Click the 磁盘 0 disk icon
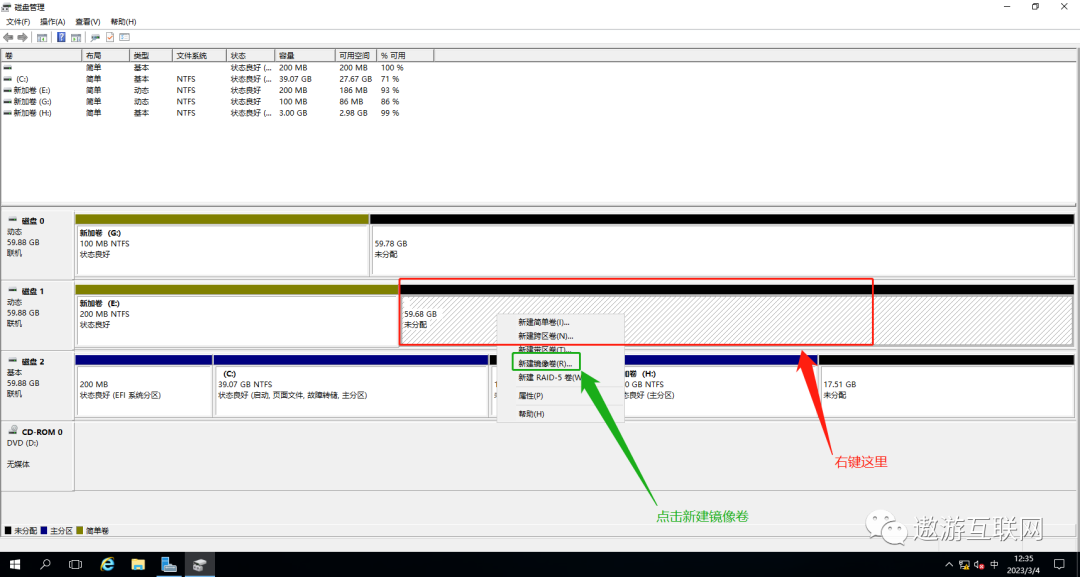 pyautogui.click(x=12, y=220)
